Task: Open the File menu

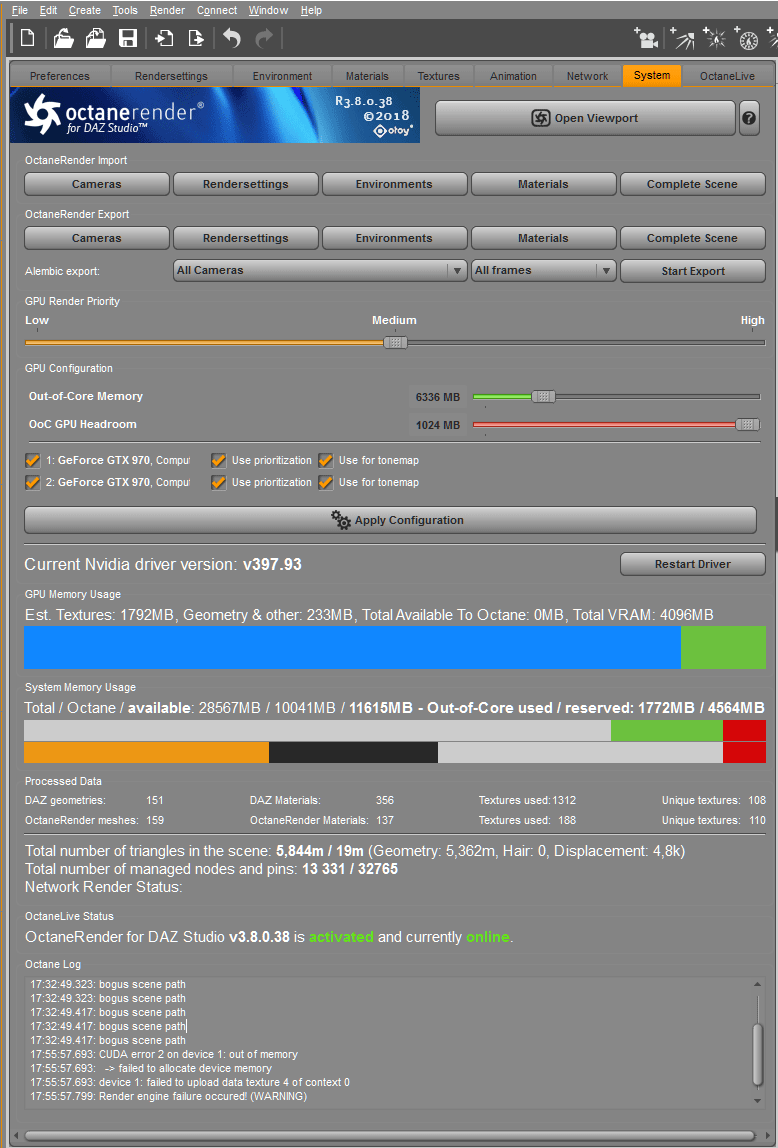Action: coord(20,10)
